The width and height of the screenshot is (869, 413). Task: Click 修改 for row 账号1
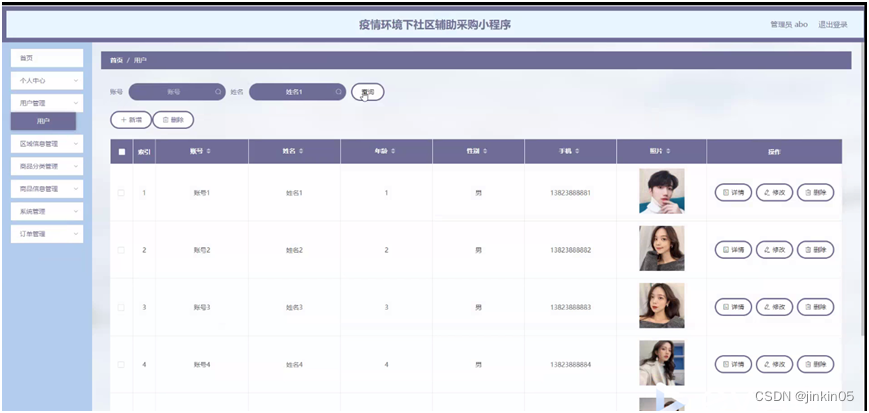coord(774,192)
